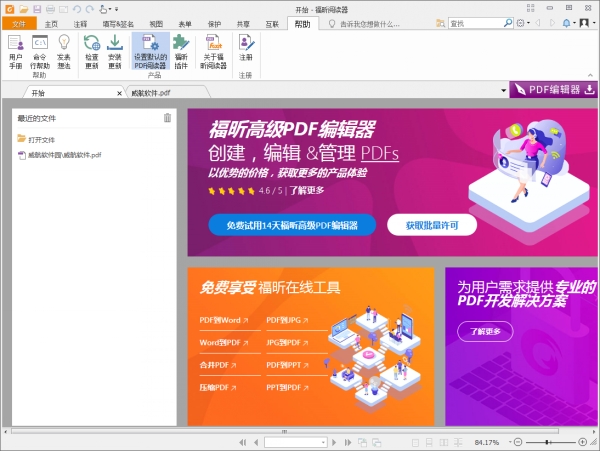Open the notification bell
The height and width of the screenshot is (451, 600).
(566, 23)
